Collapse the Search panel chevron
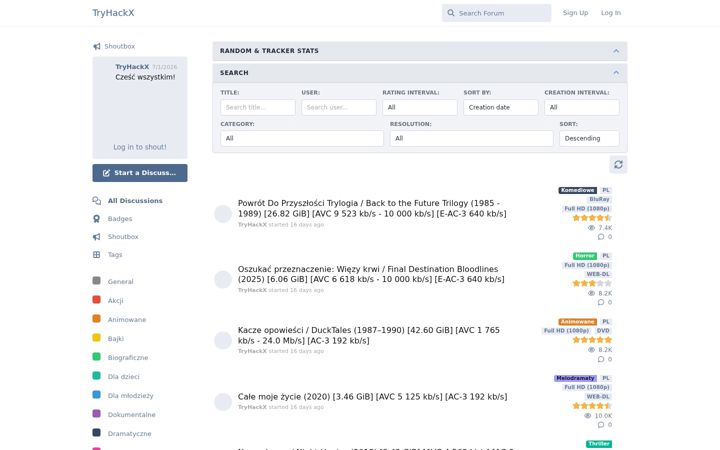The height and width of the screenshot is (450, 720). [616, 73]
